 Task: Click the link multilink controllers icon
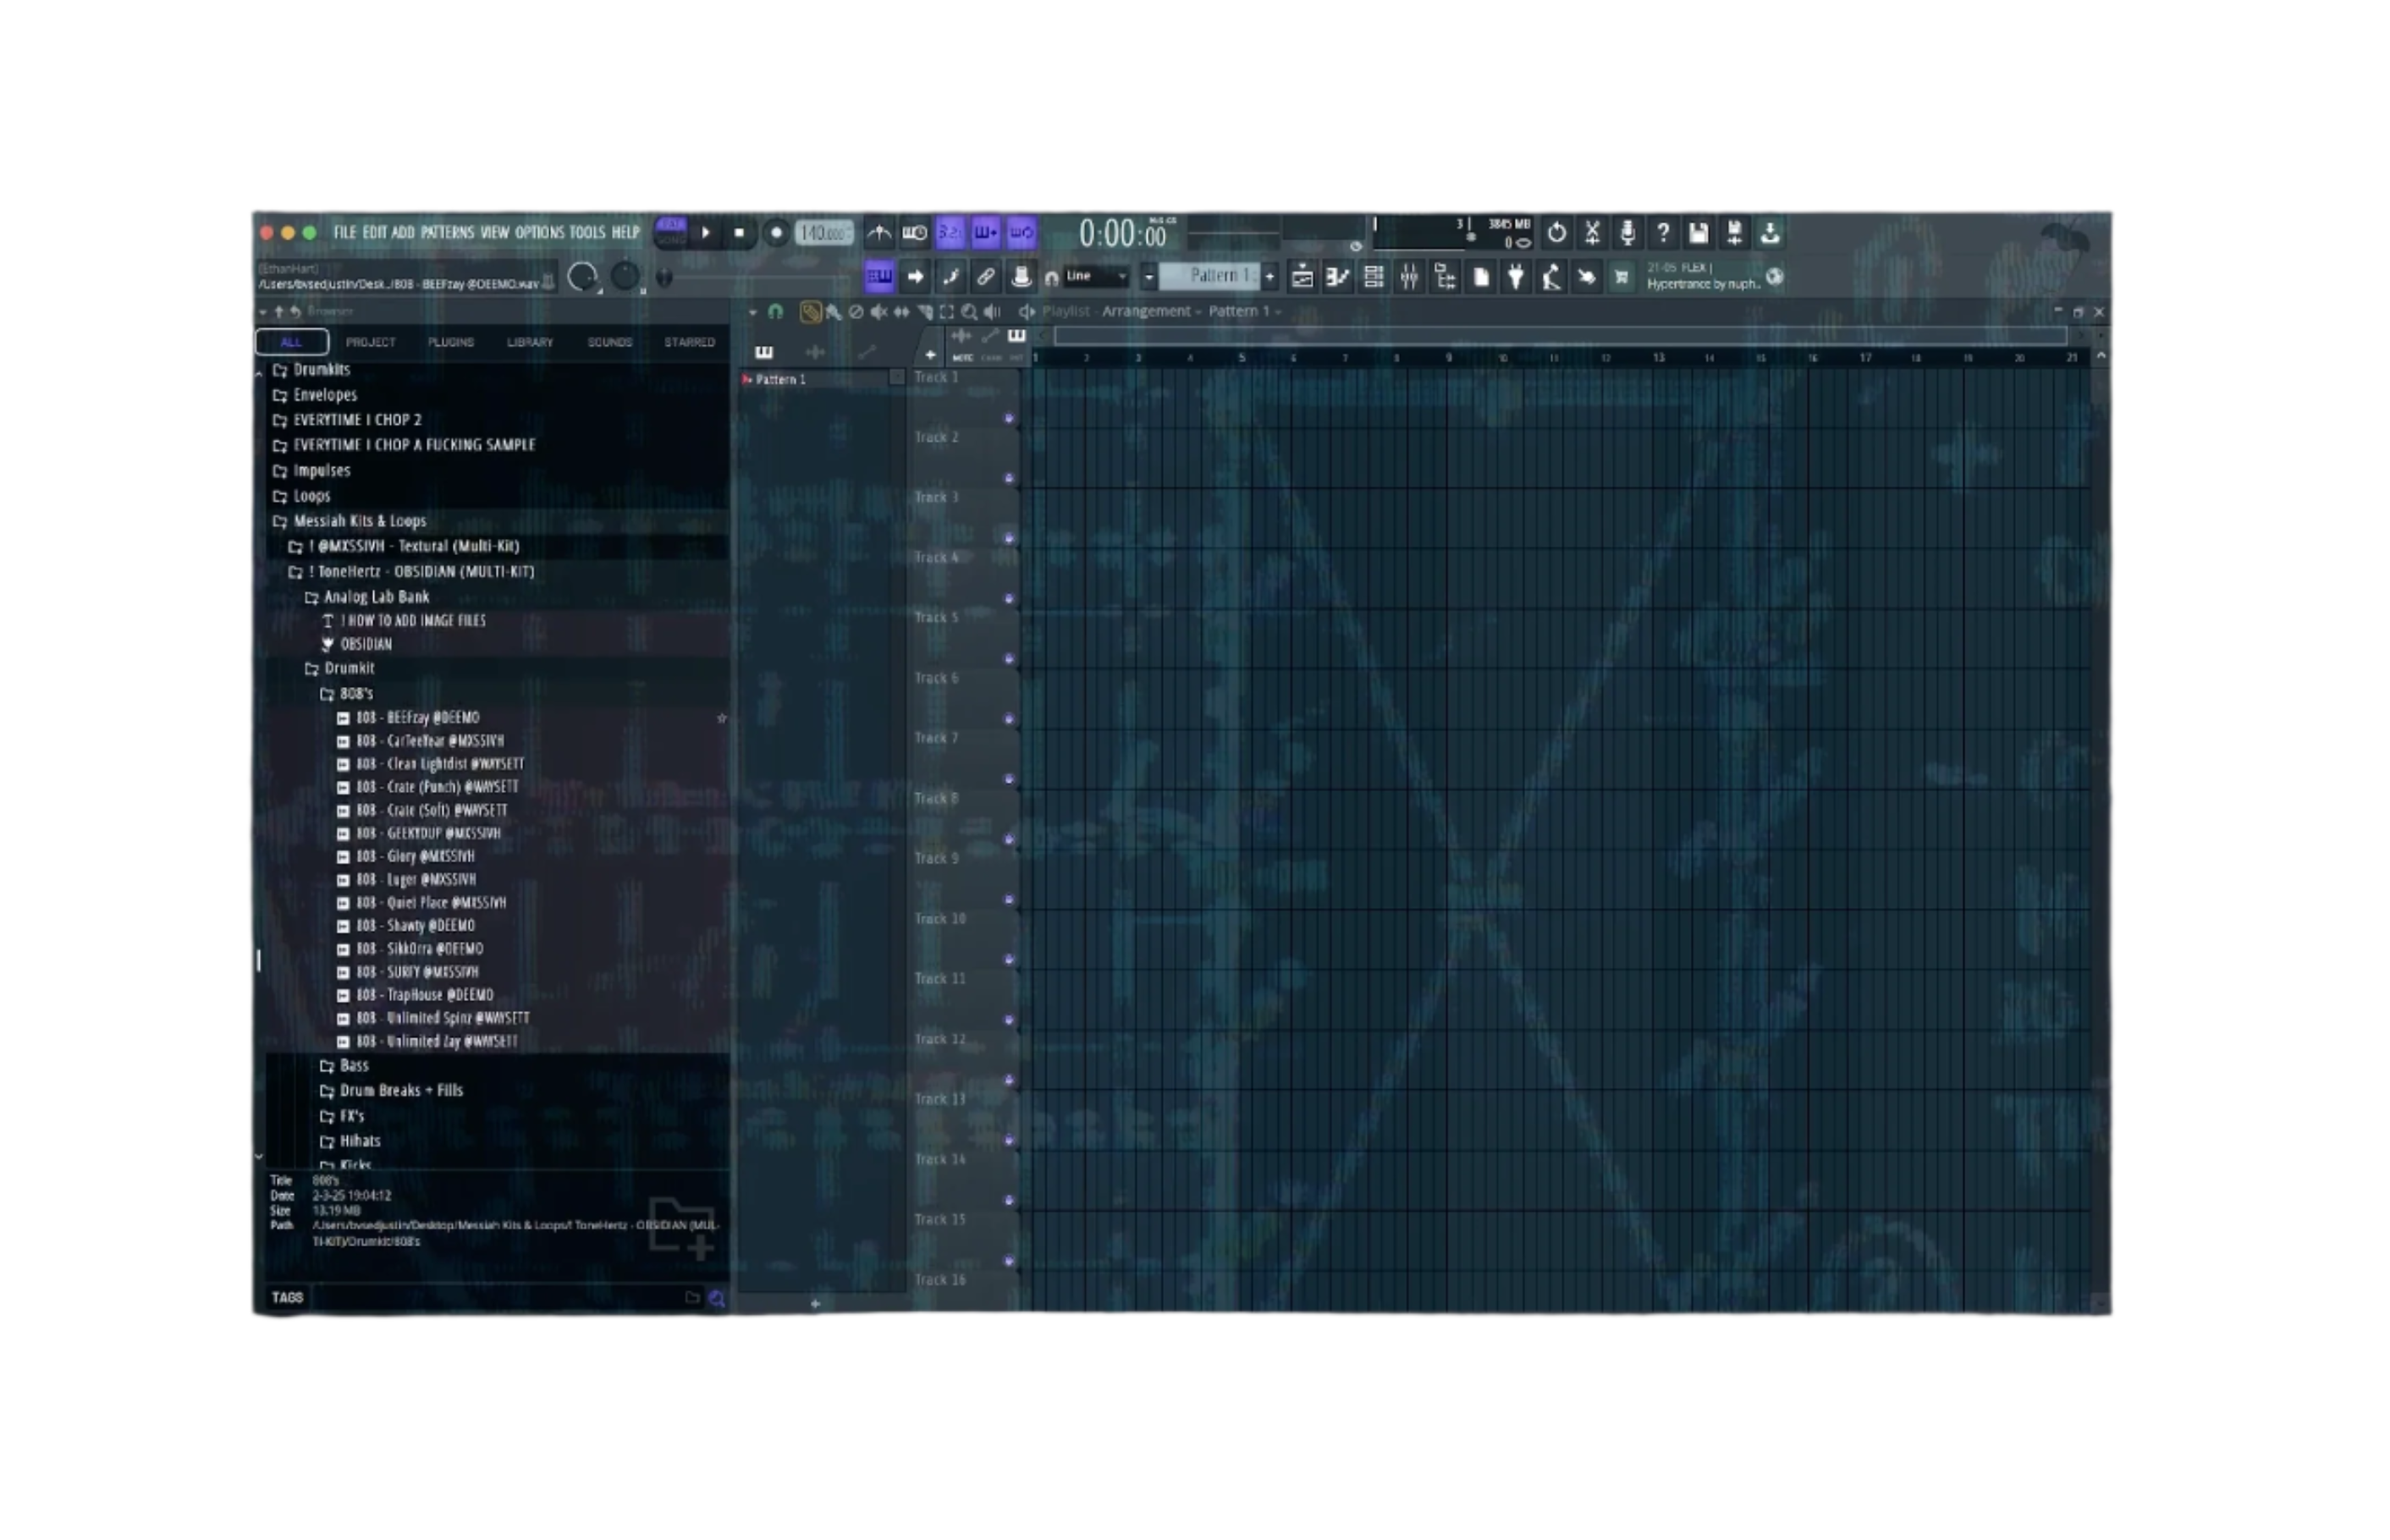pyautogui.click(x=985, y=277)
